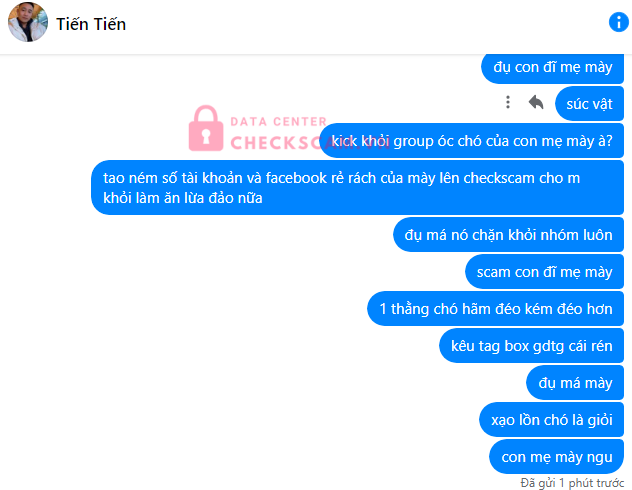Screen dimensions: 632x490
Task: Select the "súc vật" message bubble
Action: [588, 102]
